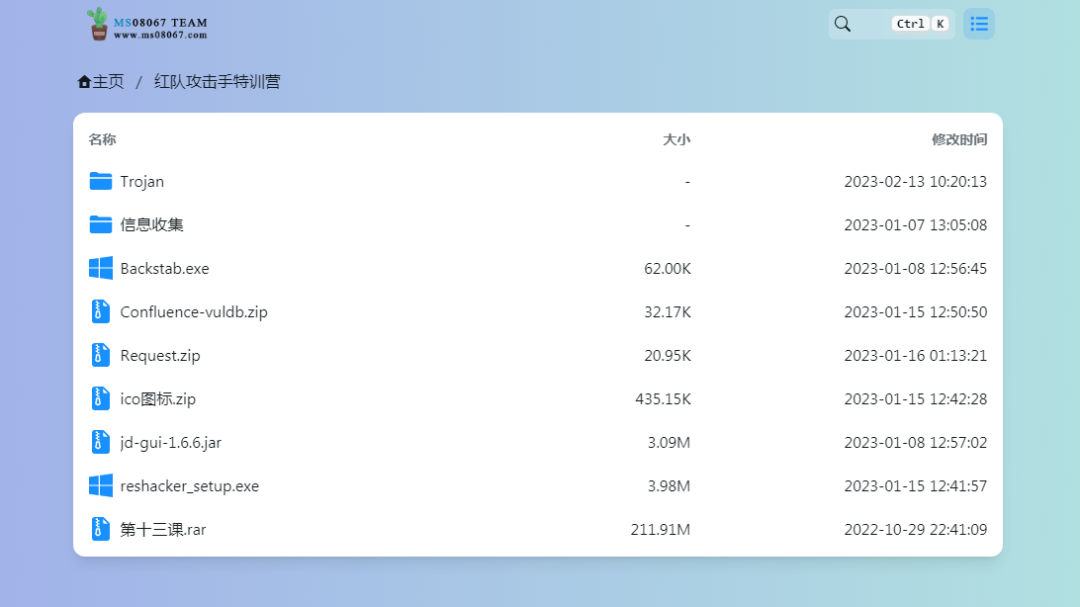Open jd-gui-1.6.6.jar file name
Screen dimensions: 1080x607
(x=171, y=442)
